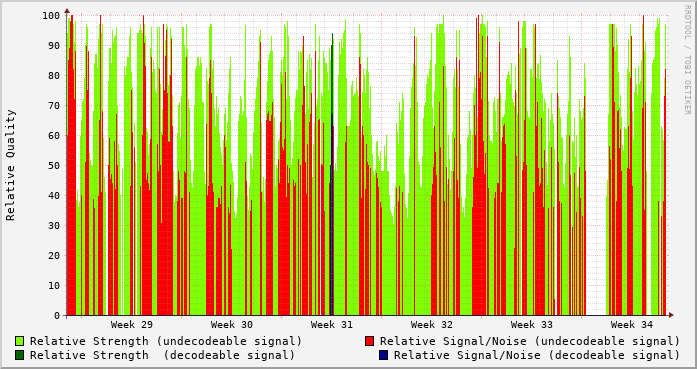Click the dark green decodeable Strength swatch
The image size is (697, 369).
[x=20, y=355]
